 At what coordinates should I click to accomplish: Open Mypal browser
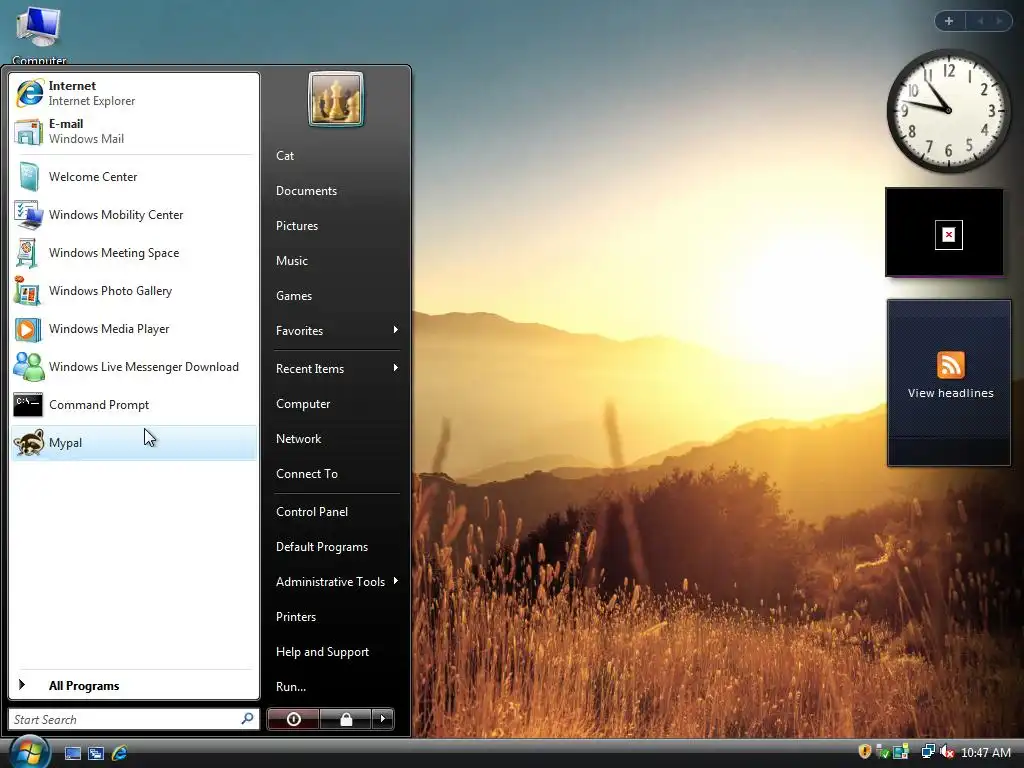click(x=134, y=443)
